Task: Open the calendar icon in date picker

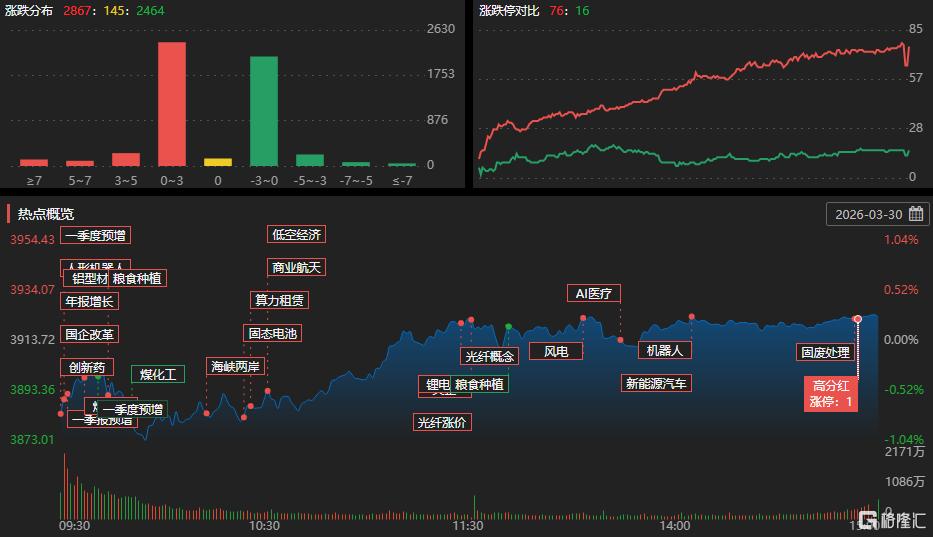Action: [915, 214]
